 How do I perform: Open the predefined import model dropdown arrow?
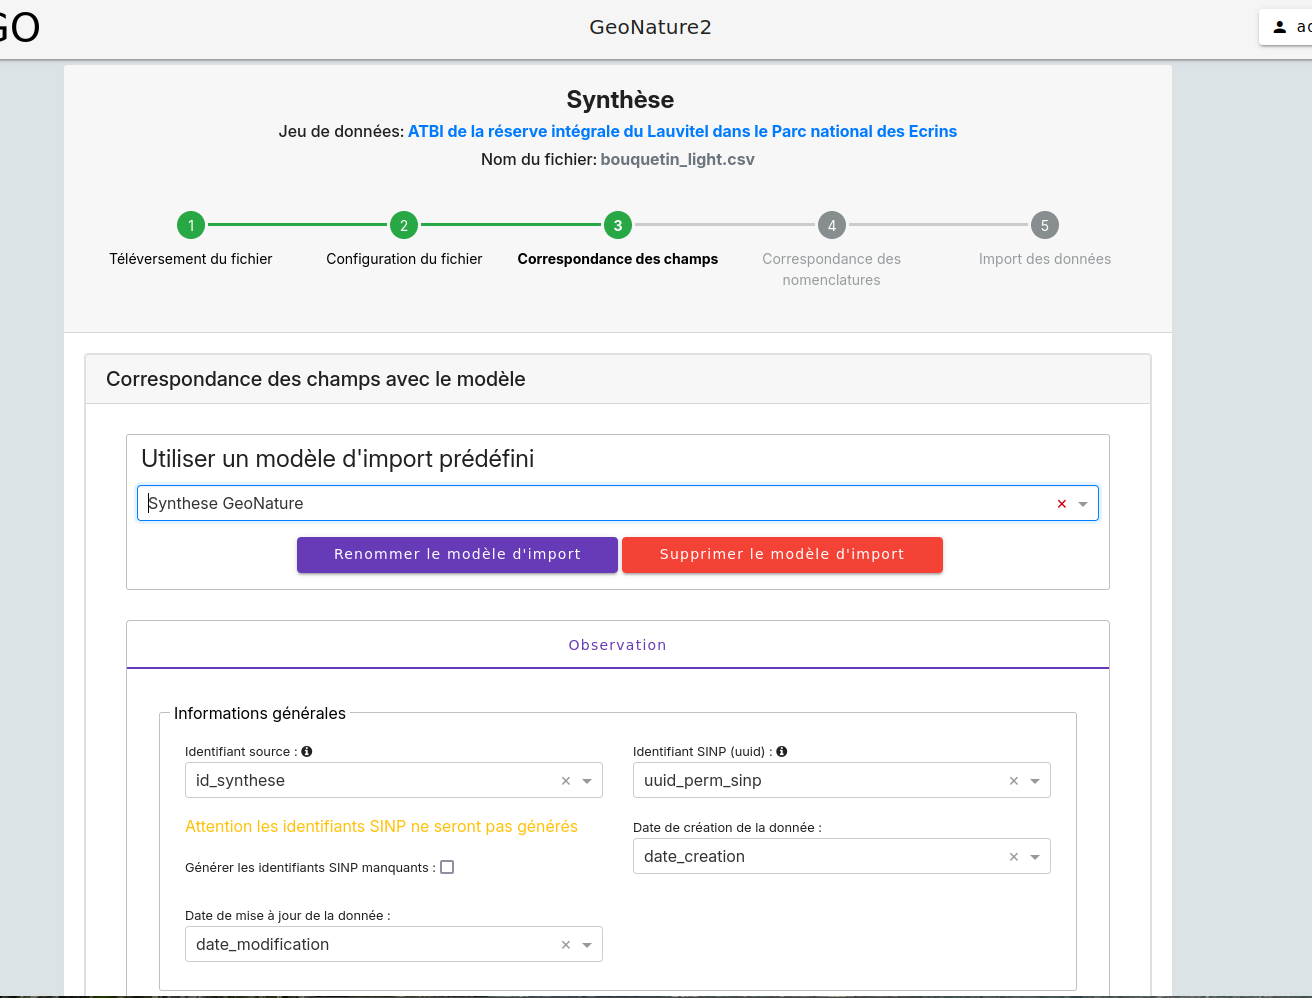tap(1083, 504)
